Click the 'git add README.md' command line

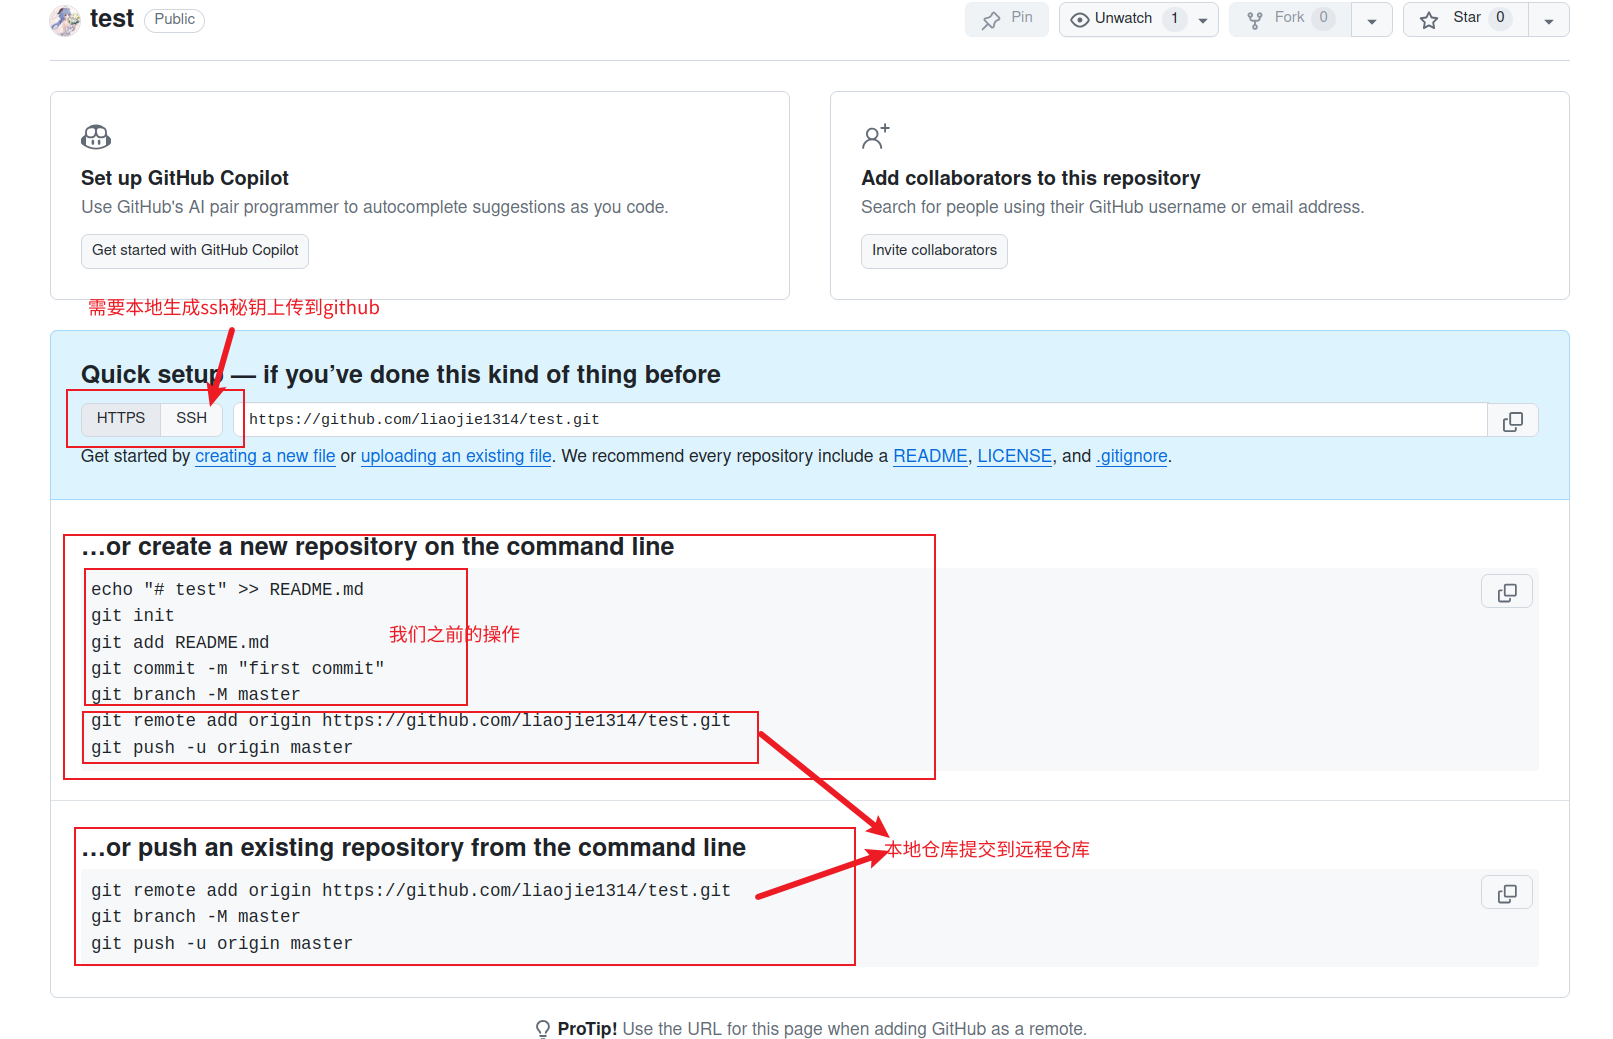coord(180,643)
